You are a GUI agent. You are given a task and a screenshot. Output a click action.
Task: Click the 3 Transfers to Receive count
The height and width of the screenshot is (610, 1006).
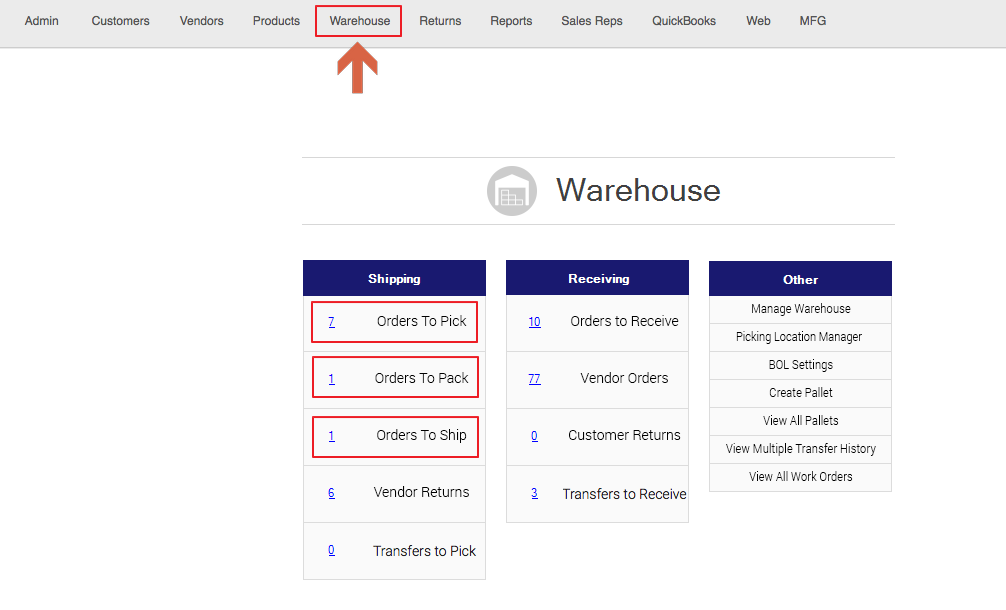[x=534, y=493]
